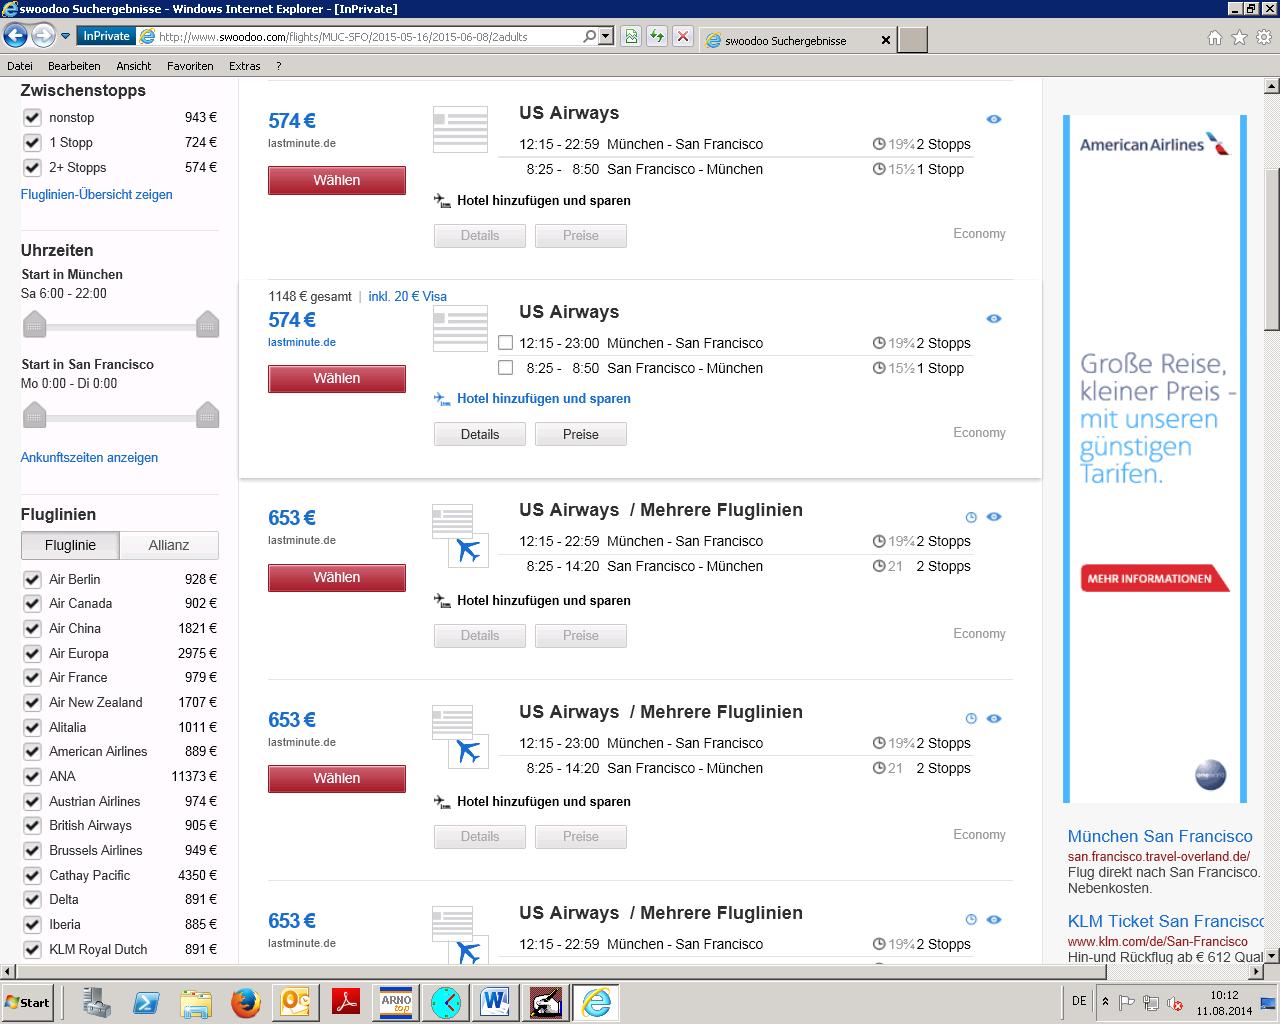The height and width of the screenshot is (1024, 1280).
Task: Click the Fluglinien-Übersicht zeigen link
Action: 96,195
